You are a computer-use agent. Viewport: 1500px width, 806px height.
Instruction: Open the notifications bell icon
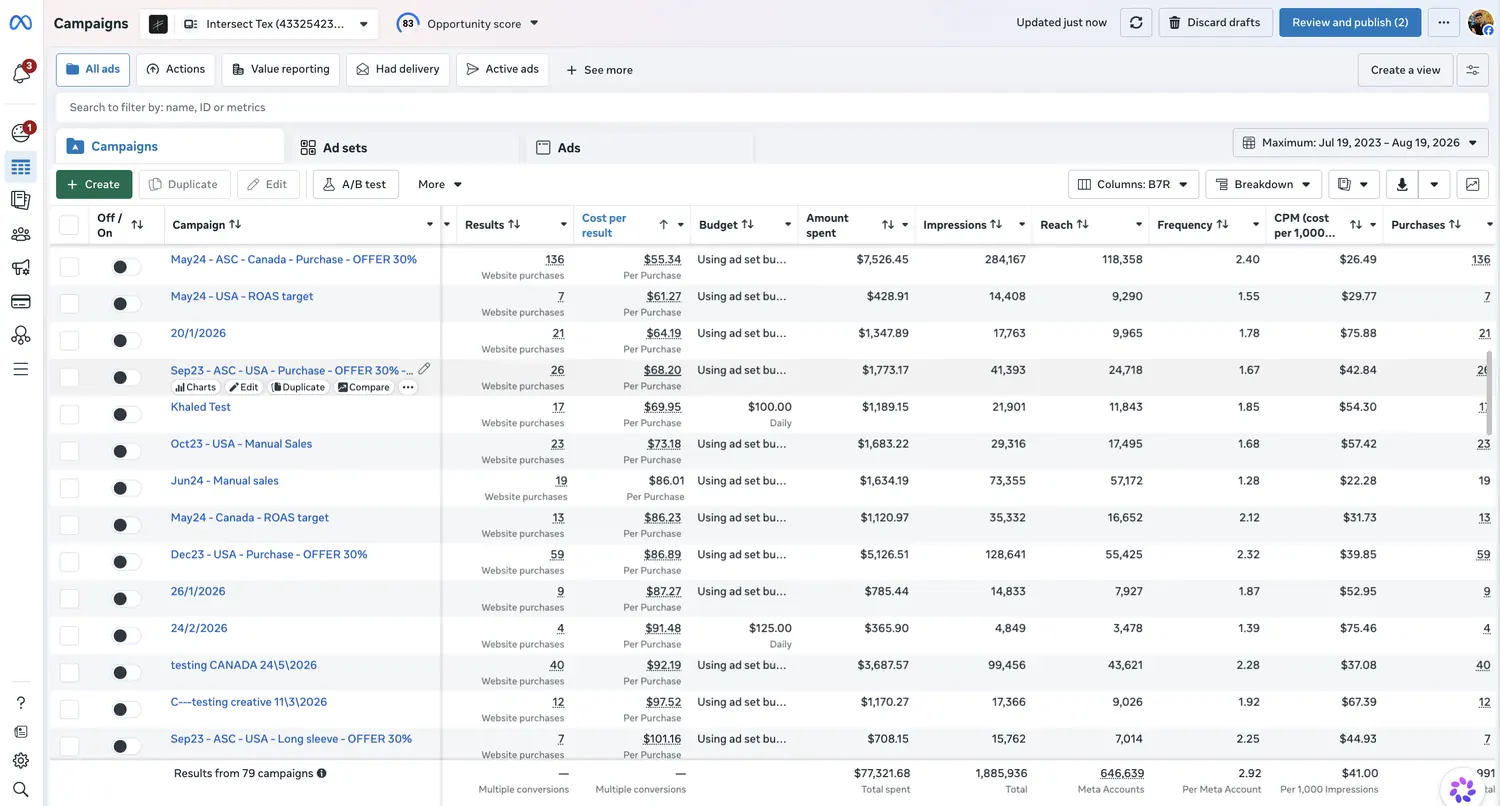(21, 74)
